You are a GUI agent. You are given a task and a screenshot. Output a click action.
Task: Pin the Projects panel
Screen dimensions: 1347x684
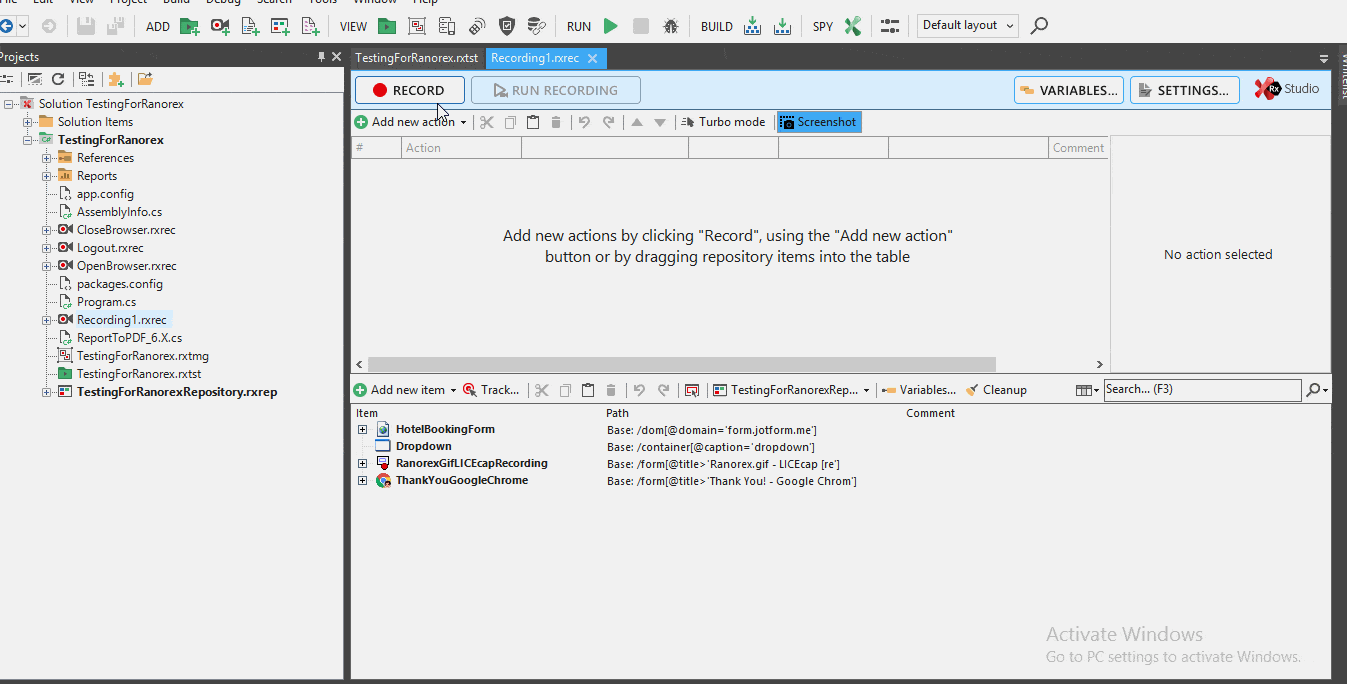[x=321, y=57]
